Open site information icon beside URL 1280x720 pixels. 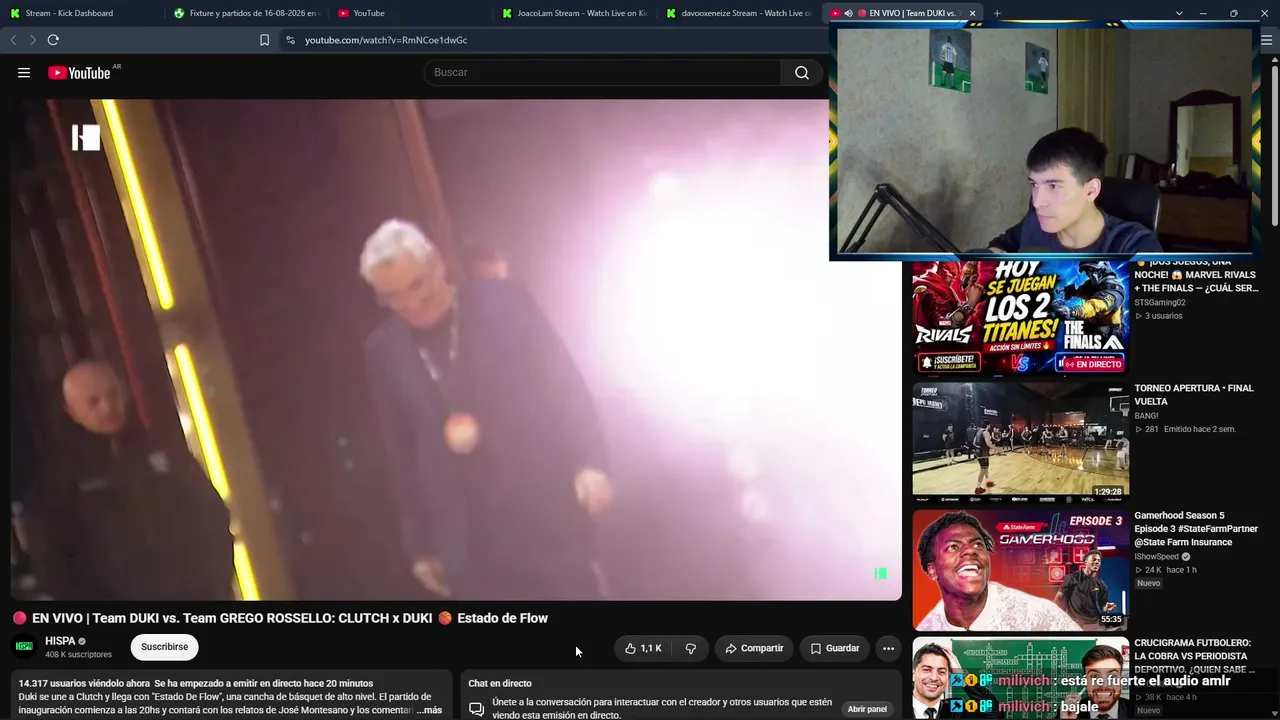pos(290,40)
